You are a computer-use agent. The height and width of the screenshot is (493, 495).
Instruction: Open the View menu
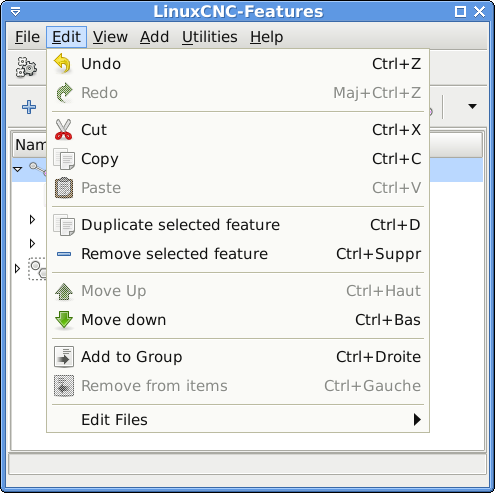click(110, 37)
